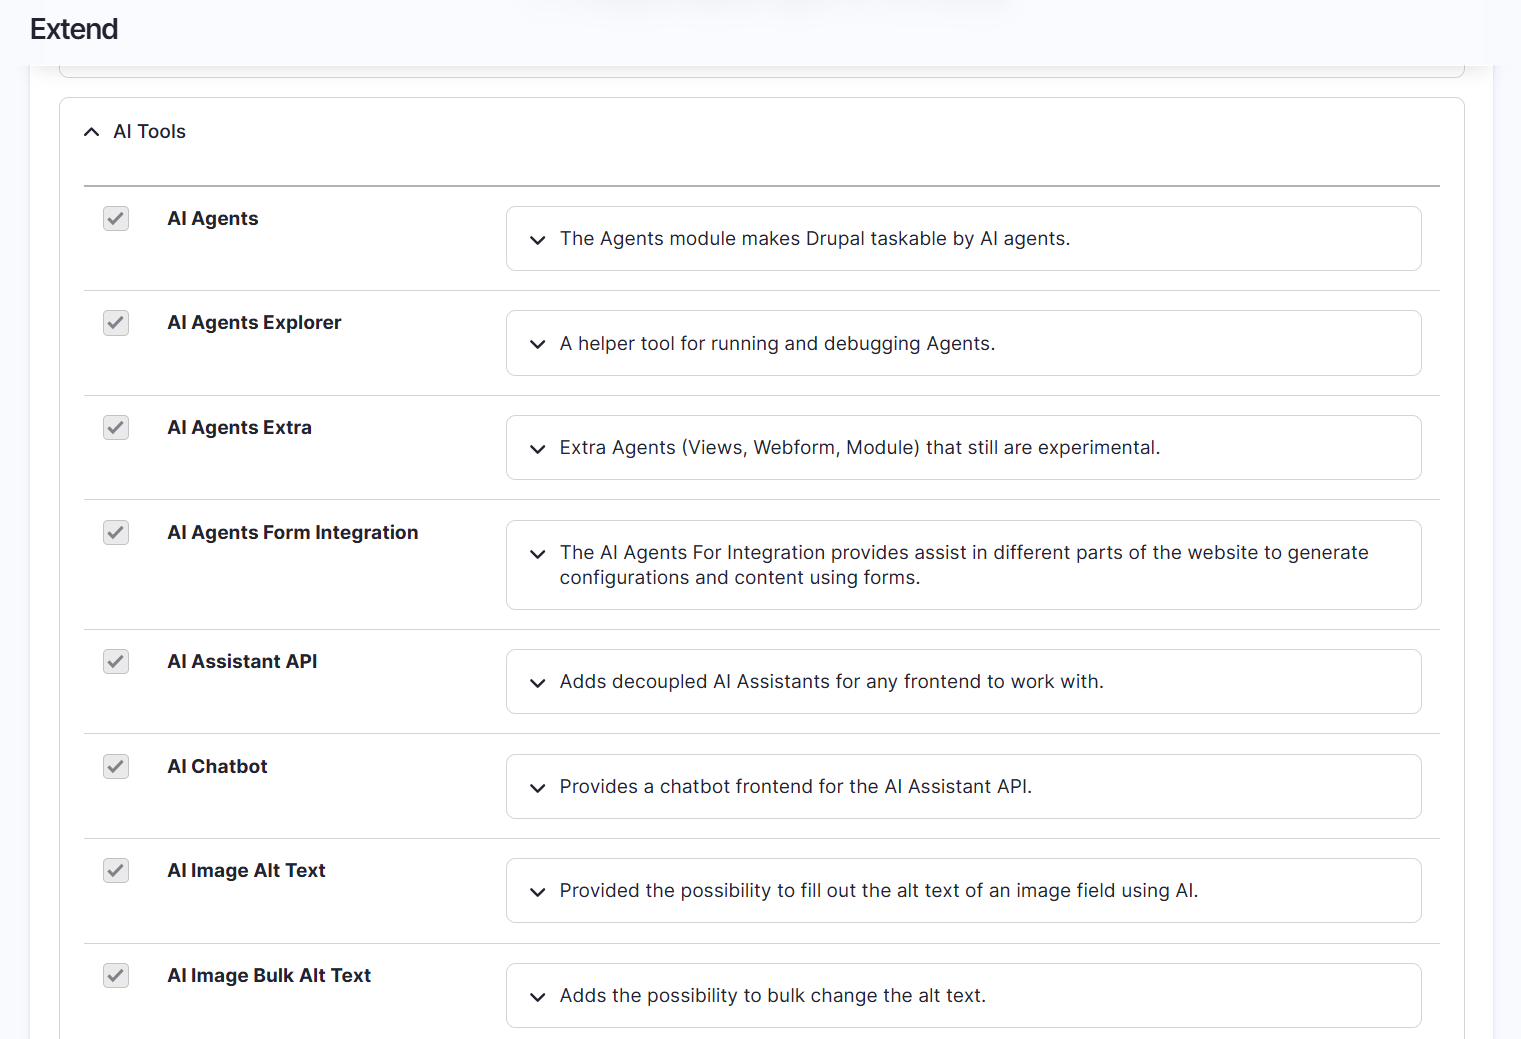The height and width of the screenshot is (1039, 1521).
Task: Toggle the AI Agents Form Integration checkbox
Action: [116, 532]
